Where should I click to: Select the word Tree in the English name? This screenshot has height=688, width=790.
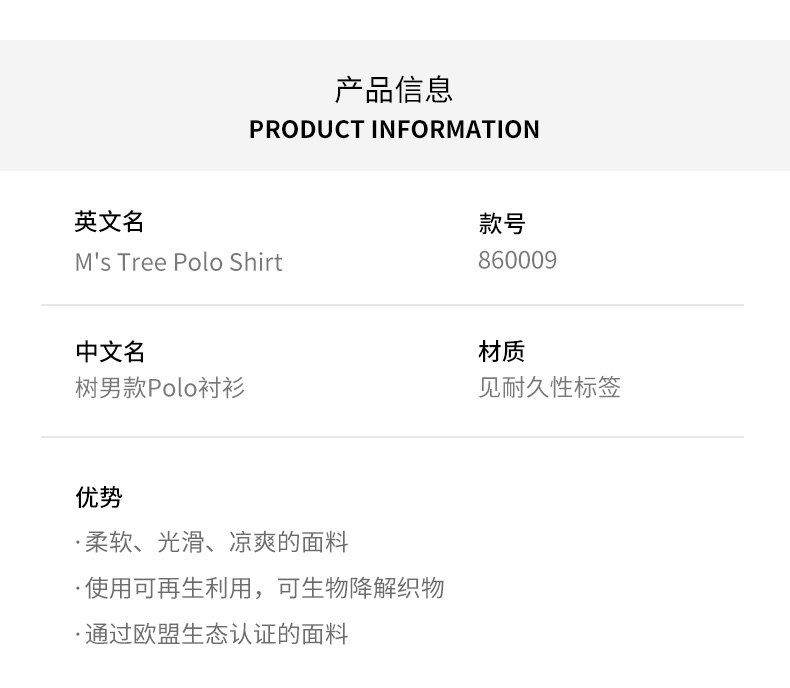coord(141,262)
